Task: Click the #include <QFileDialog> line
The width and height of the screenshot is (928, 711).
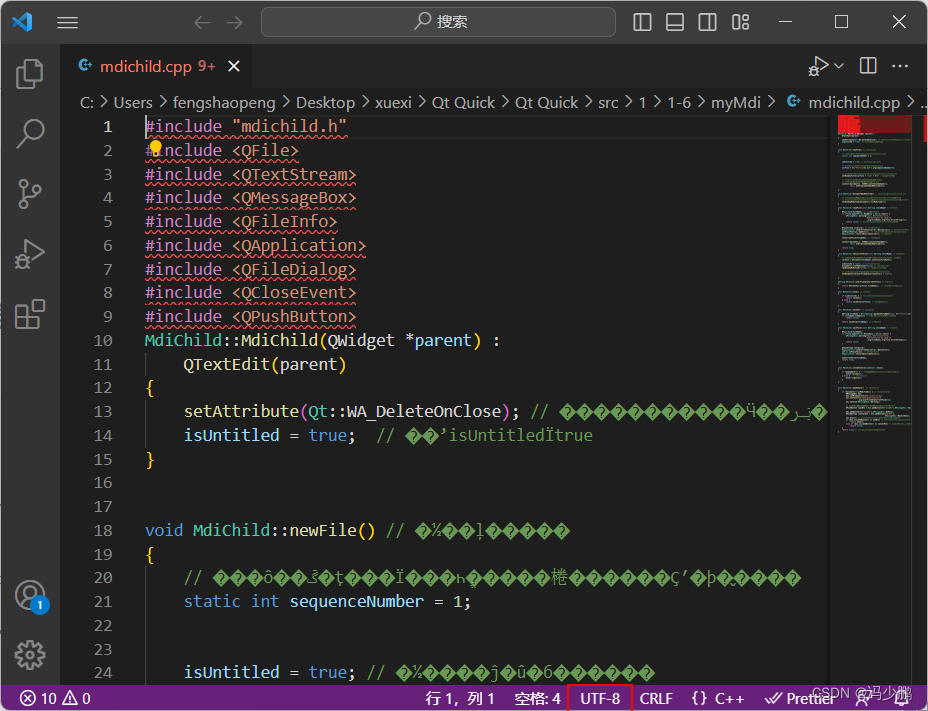Action: 250,269
